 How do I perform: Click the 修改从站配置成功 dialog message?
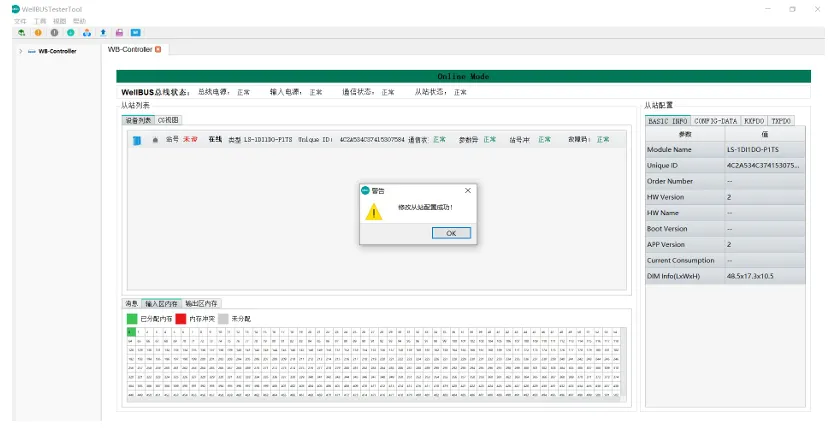(x=426, y=207)
